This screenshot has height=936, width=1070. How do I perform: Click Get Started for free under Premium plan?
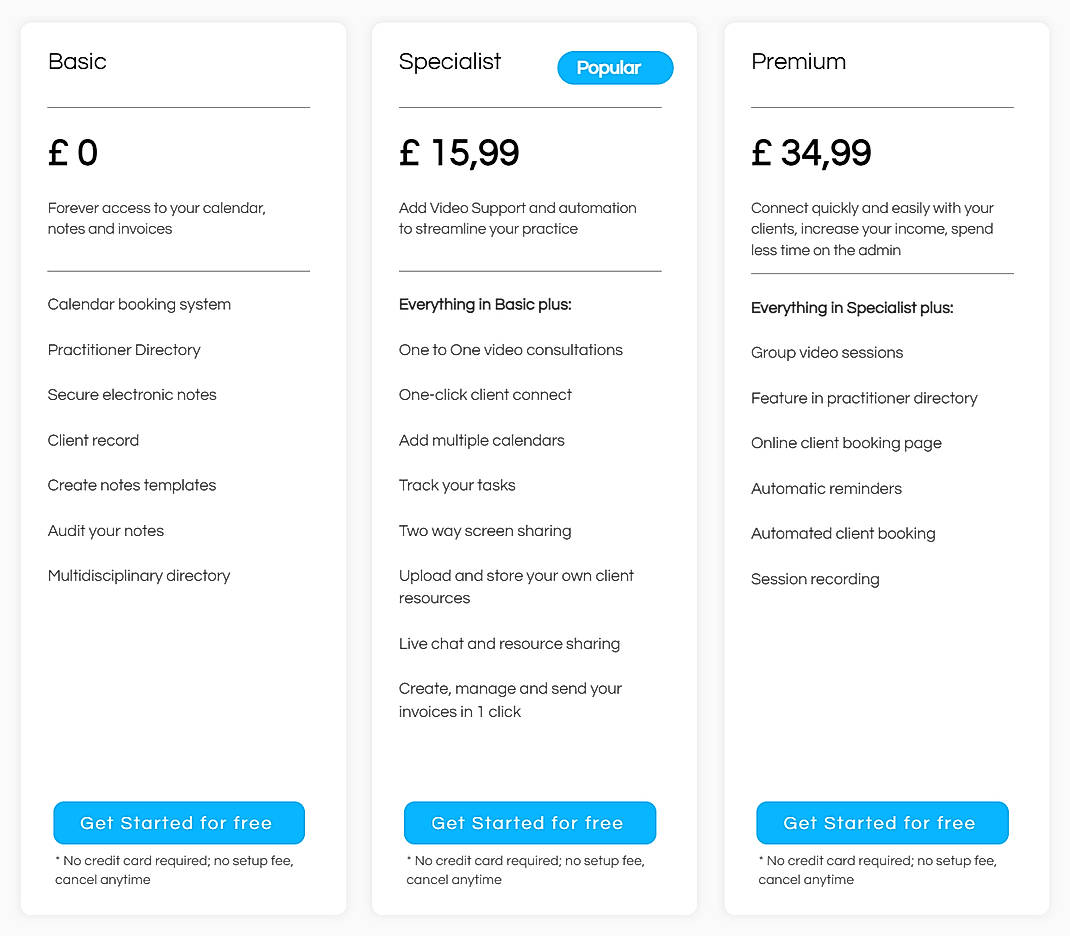tap(881, 823)
